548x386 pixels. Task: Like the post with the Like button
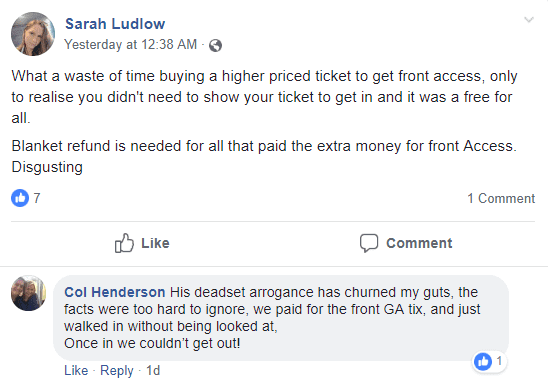(142, 243)
